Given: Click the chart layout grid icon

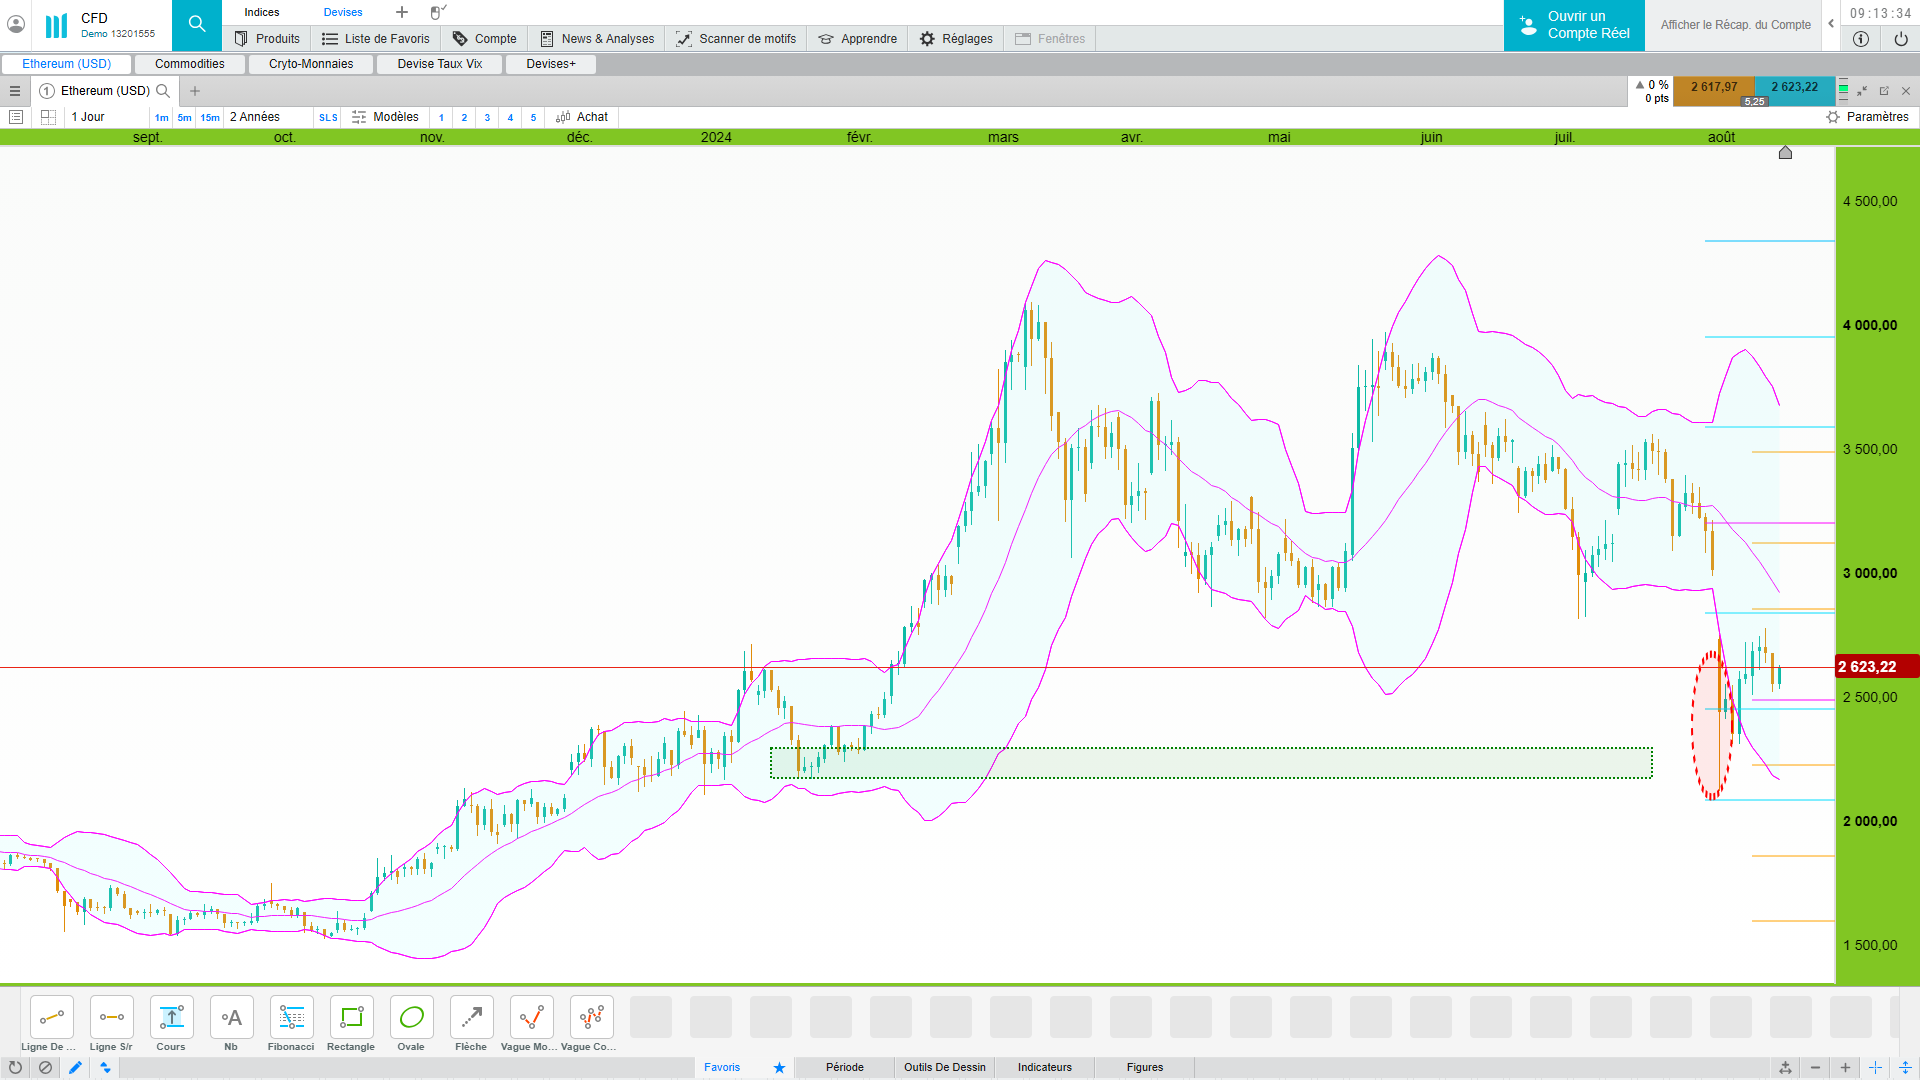Looking at the screenshot, I should (48, 117).
